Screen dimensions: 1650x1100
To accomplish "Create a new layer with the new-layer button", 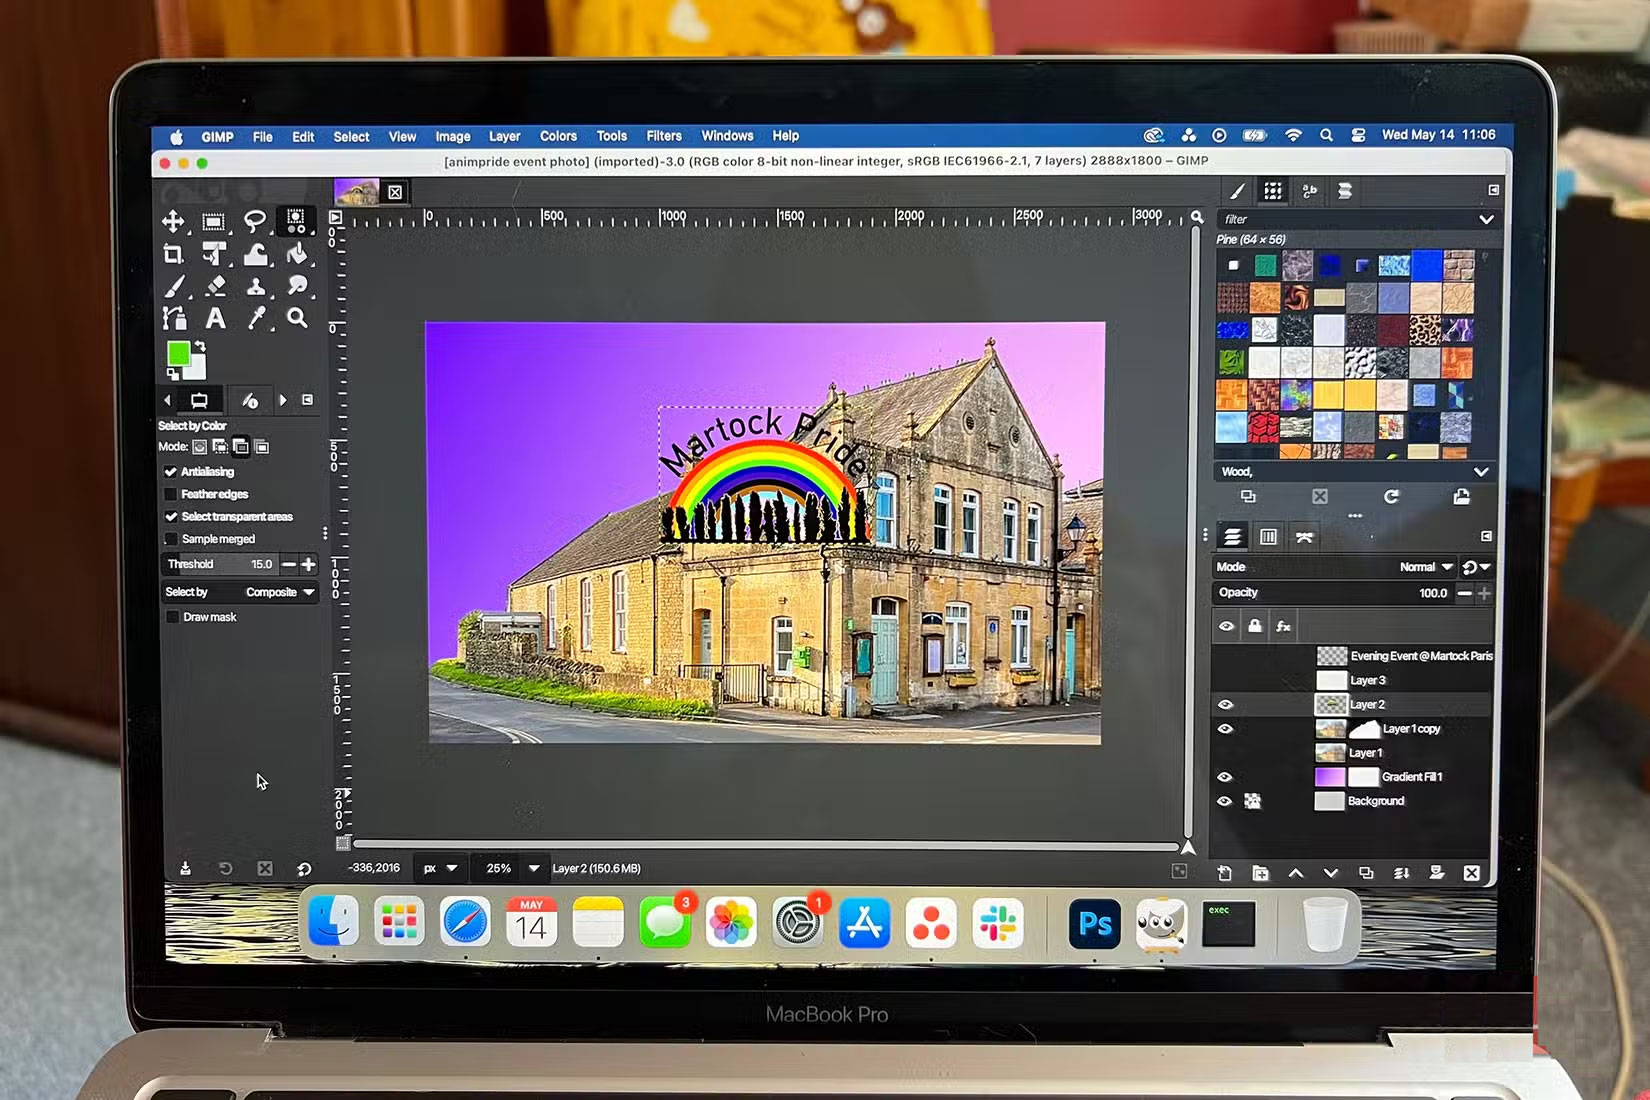I will tap(1223, 872).
